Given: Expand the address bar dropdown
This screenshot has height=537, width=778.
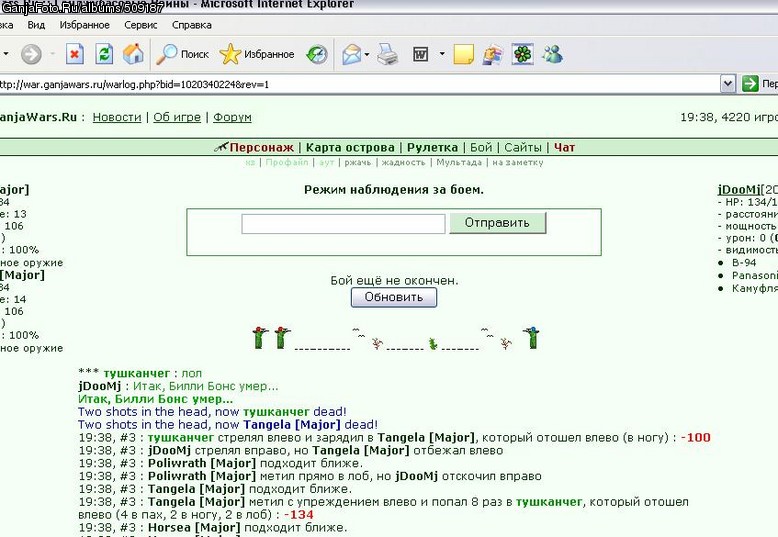Looking at the screenshot, I should (727, 84).
